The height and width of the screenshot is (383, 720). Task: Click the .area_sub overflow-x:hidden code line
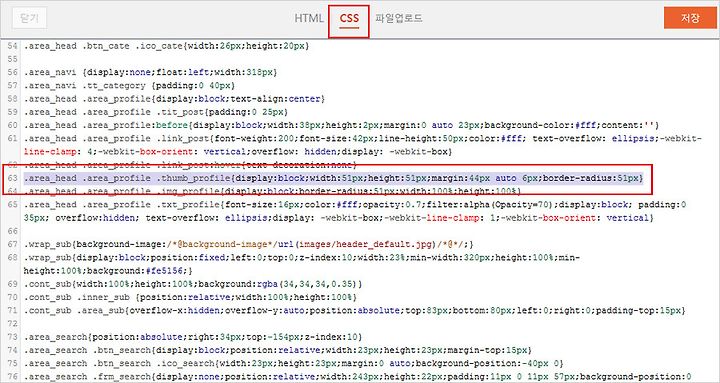[354, 310]
